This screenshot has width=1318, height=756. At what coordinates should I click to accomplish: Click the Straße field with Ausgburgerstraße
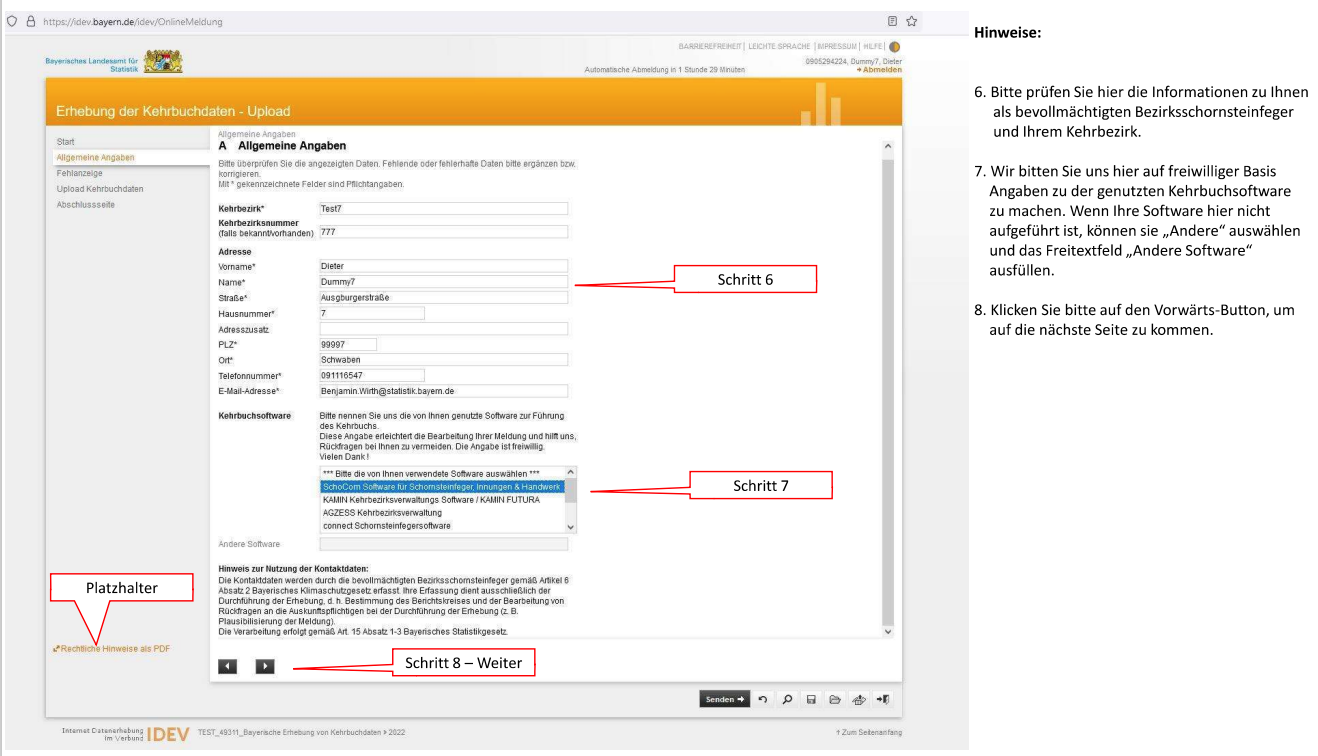(x=443, y=297)
